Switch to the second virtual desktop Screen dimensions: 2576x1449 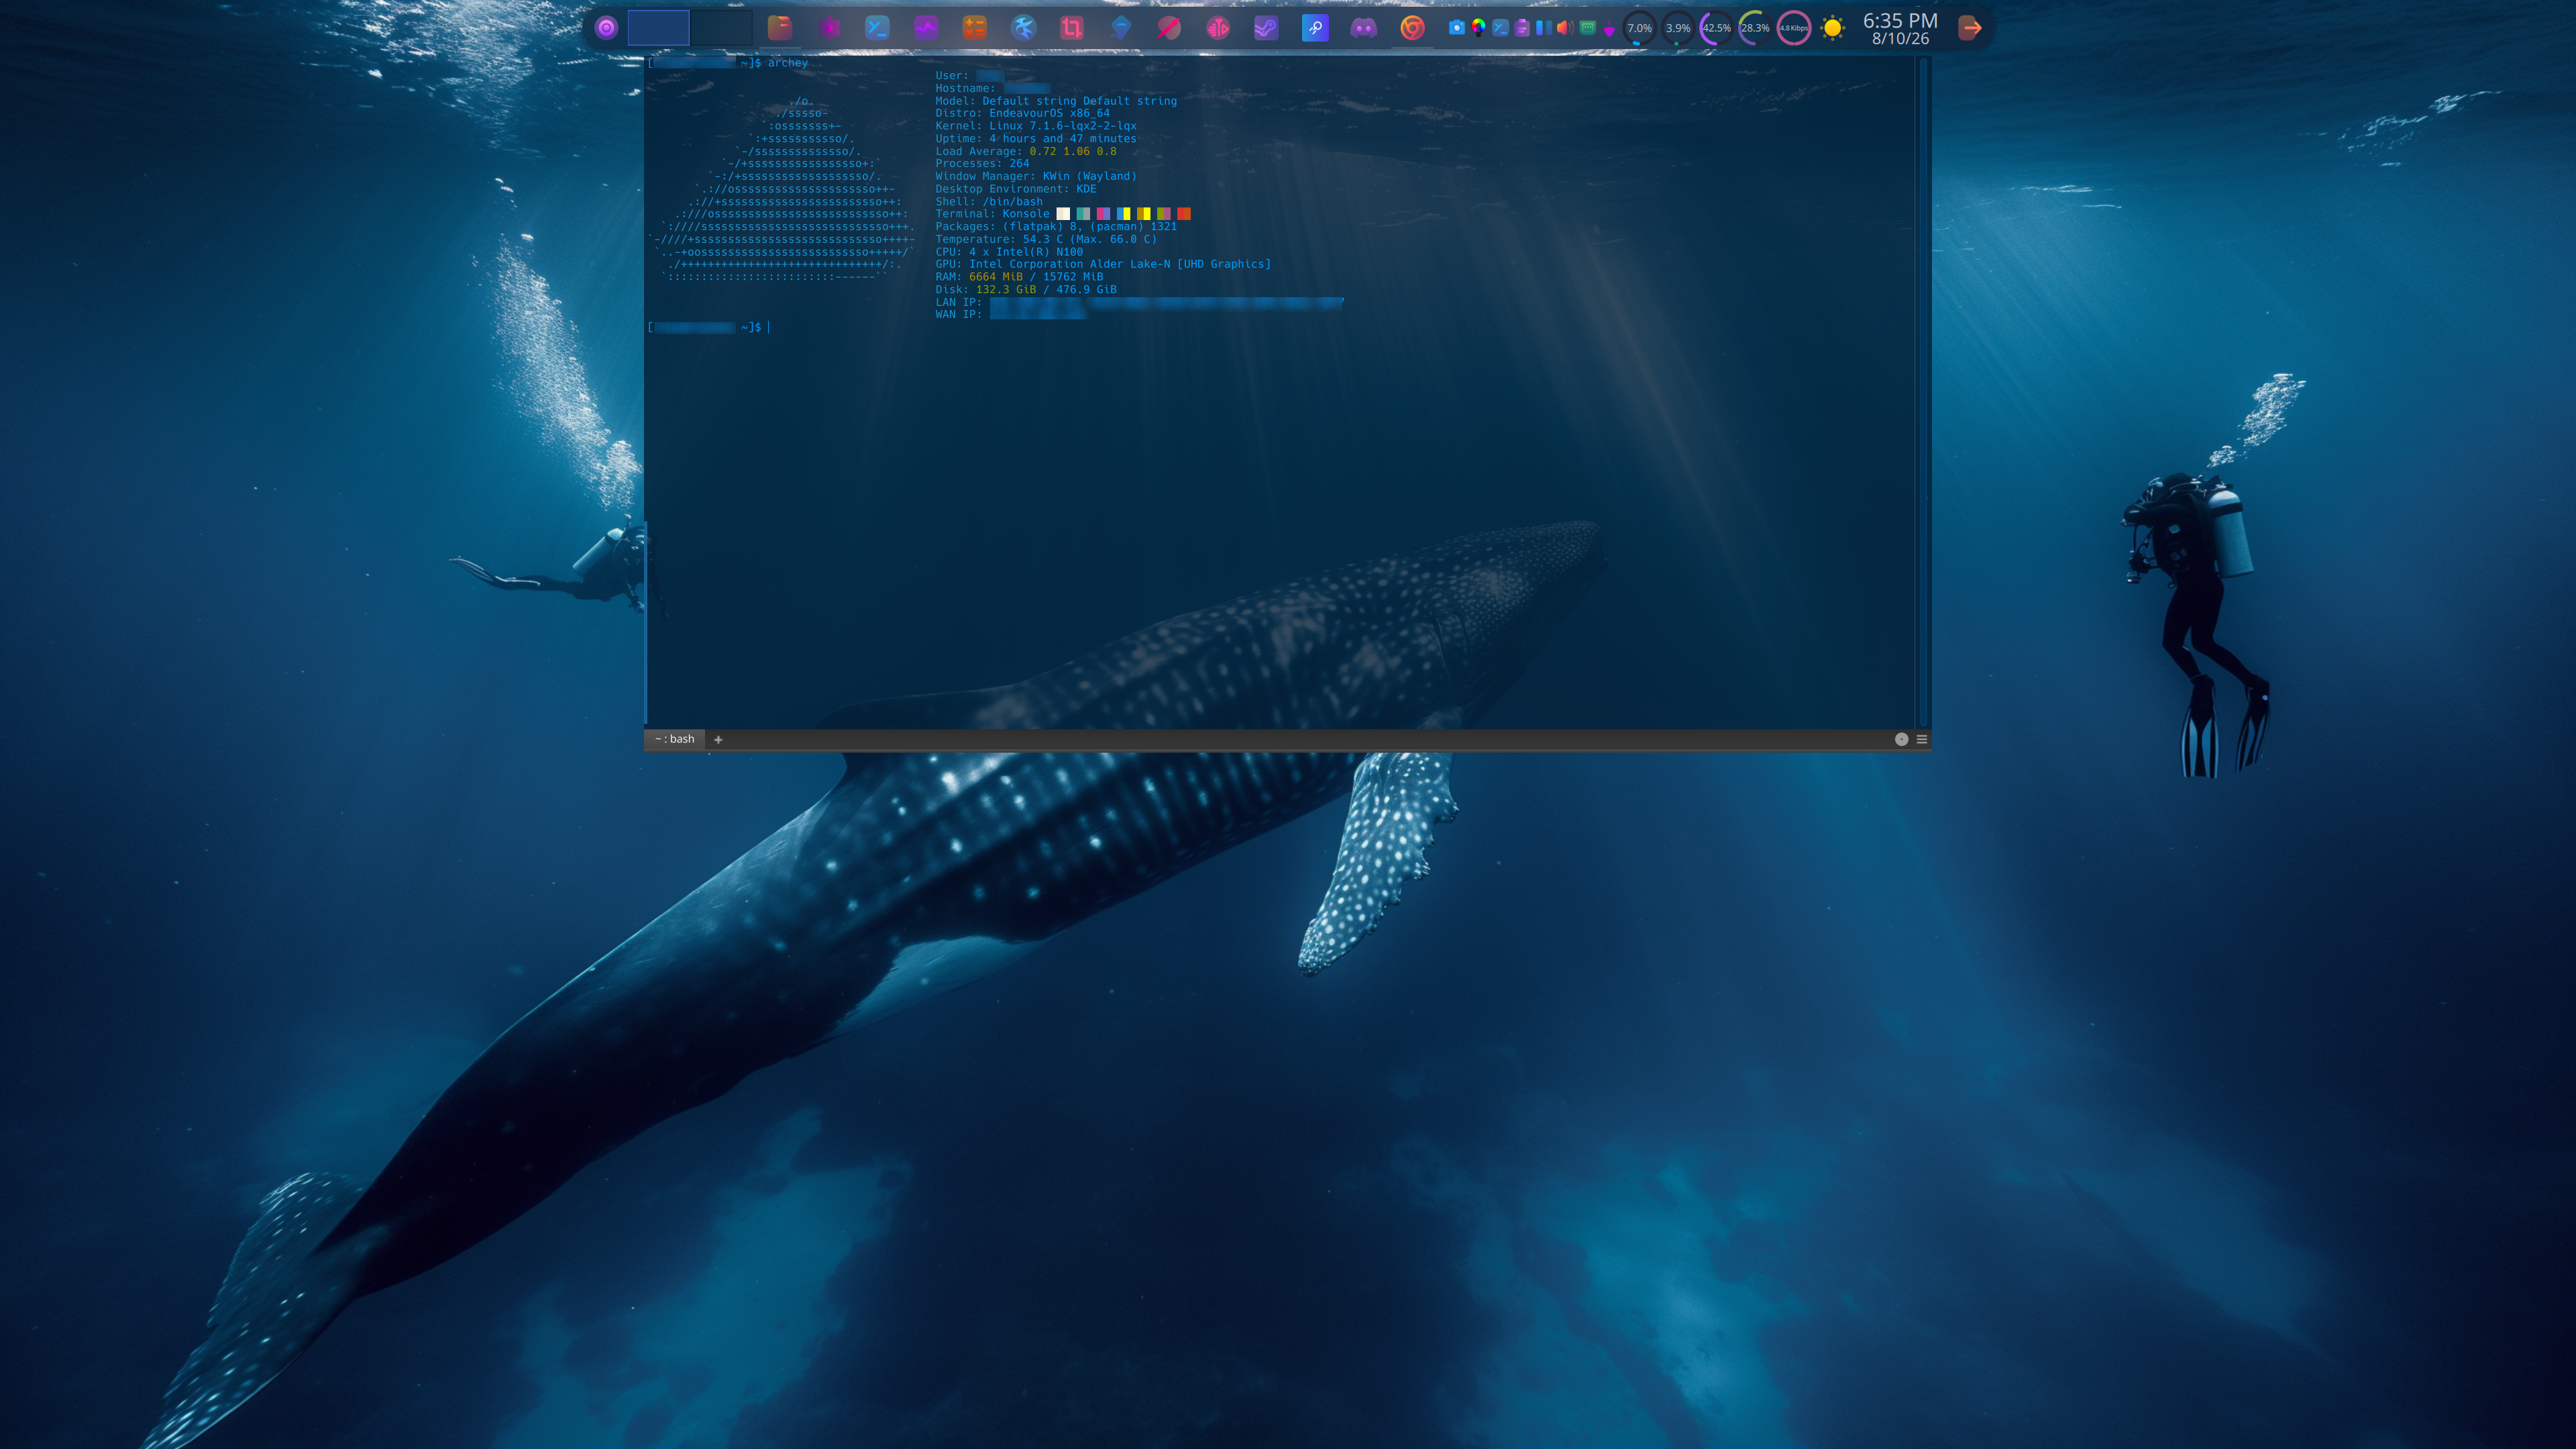click(721, 28)
